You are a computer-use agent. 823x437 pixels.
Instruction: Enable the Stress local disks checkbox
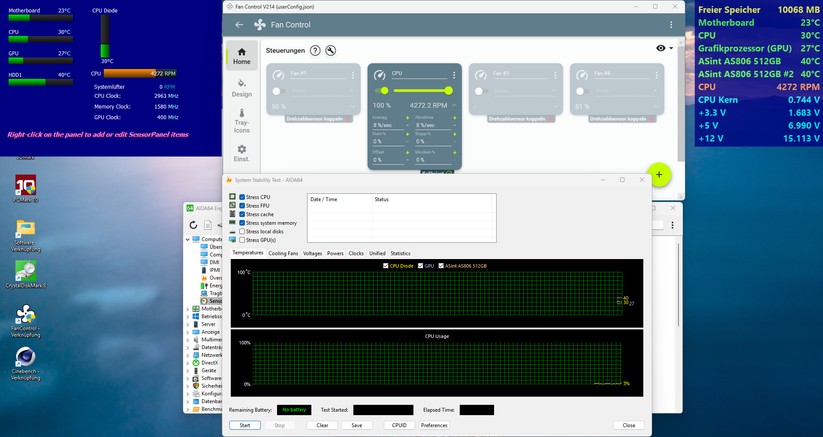coord(242,231)
